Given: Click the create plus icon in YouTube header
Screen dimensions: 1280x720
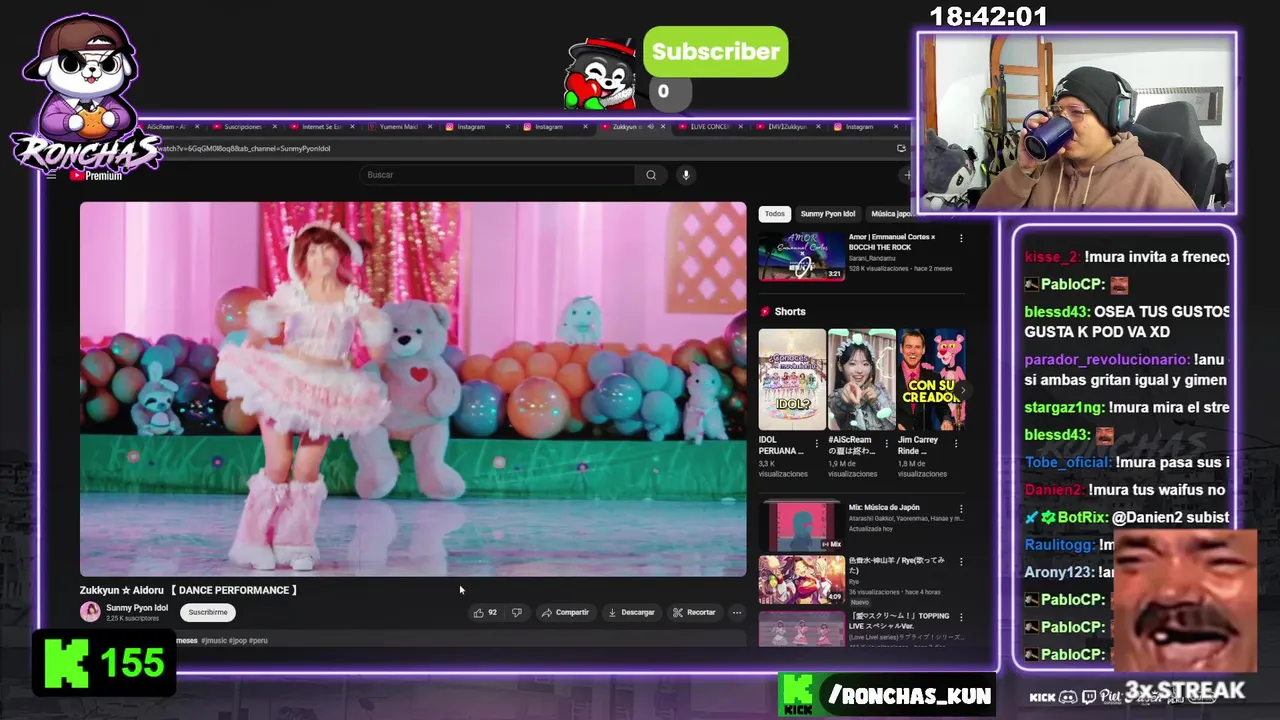Looking at the screenshot, I should click(x=908, y=175).
